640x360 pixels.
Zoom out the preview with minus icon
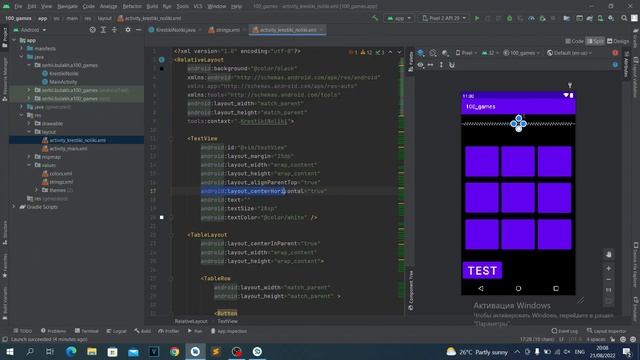[x=609, y=280]
